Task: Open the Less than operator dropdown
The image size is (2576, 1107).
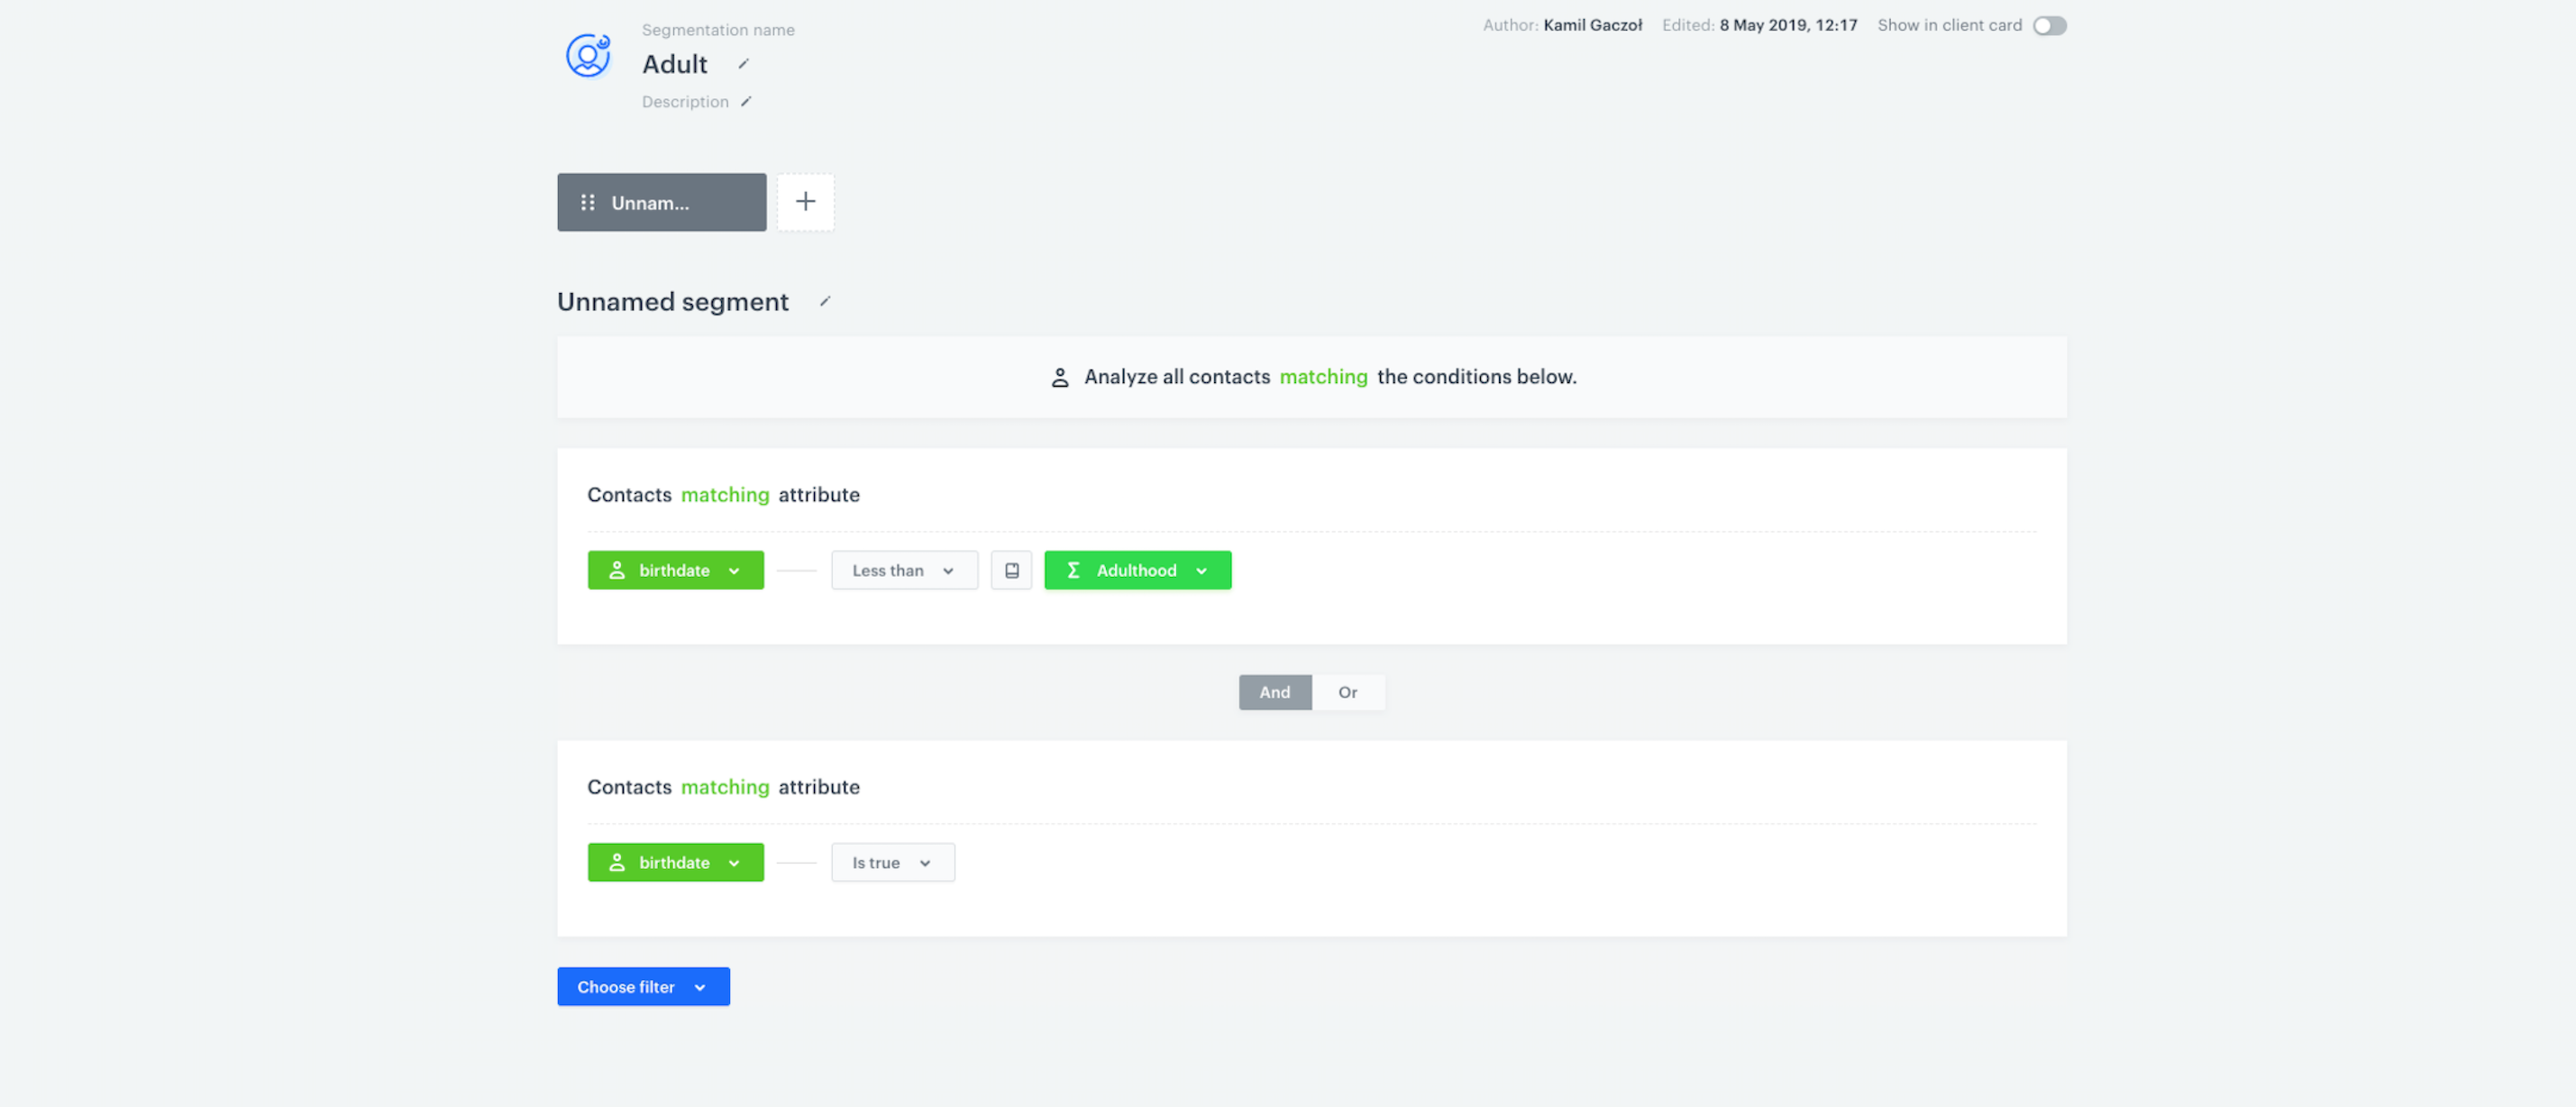Action: [x=903, y=570]
